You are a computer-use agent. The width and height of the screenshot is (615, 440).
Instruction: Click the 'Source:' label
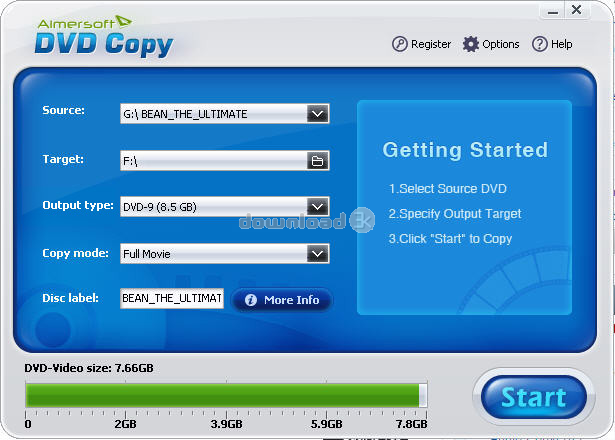63,110
